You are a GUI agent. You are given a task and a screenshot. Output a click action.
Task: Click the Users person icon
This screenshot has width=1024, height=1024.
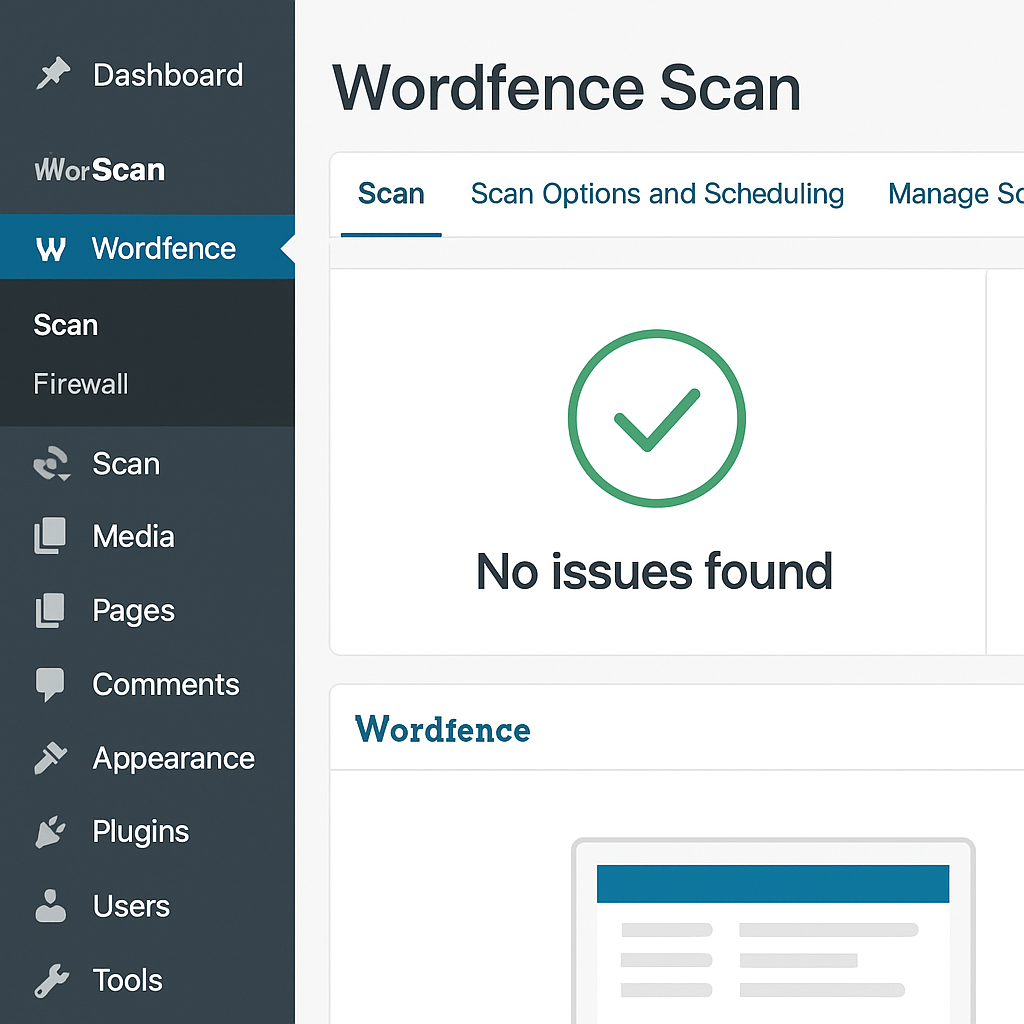coord(50,906)
